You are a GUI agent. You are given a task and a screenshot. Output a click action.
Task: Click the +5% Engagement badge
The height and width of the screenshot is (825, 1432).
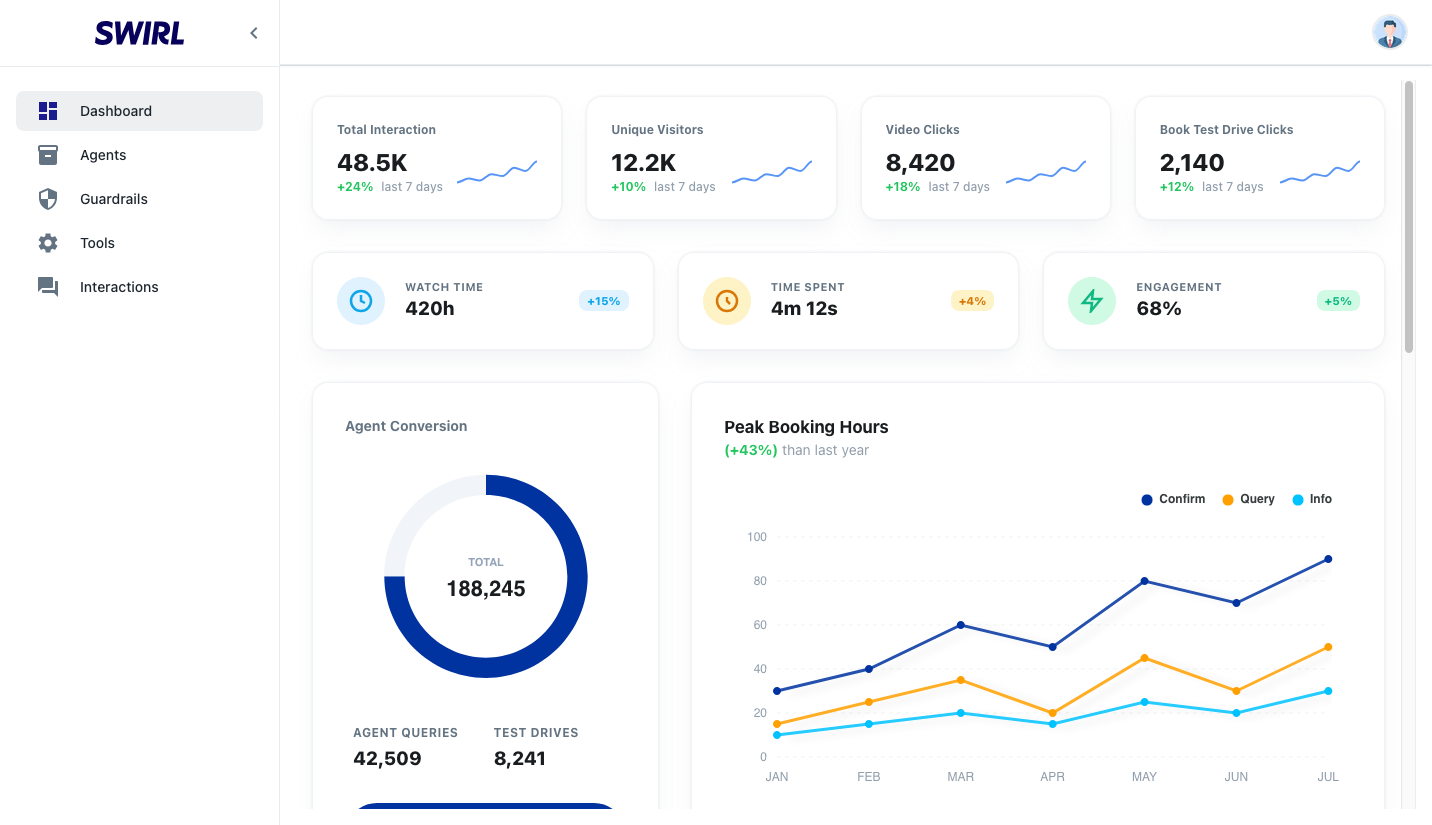pyautogui.click(x=1338, y=301)
